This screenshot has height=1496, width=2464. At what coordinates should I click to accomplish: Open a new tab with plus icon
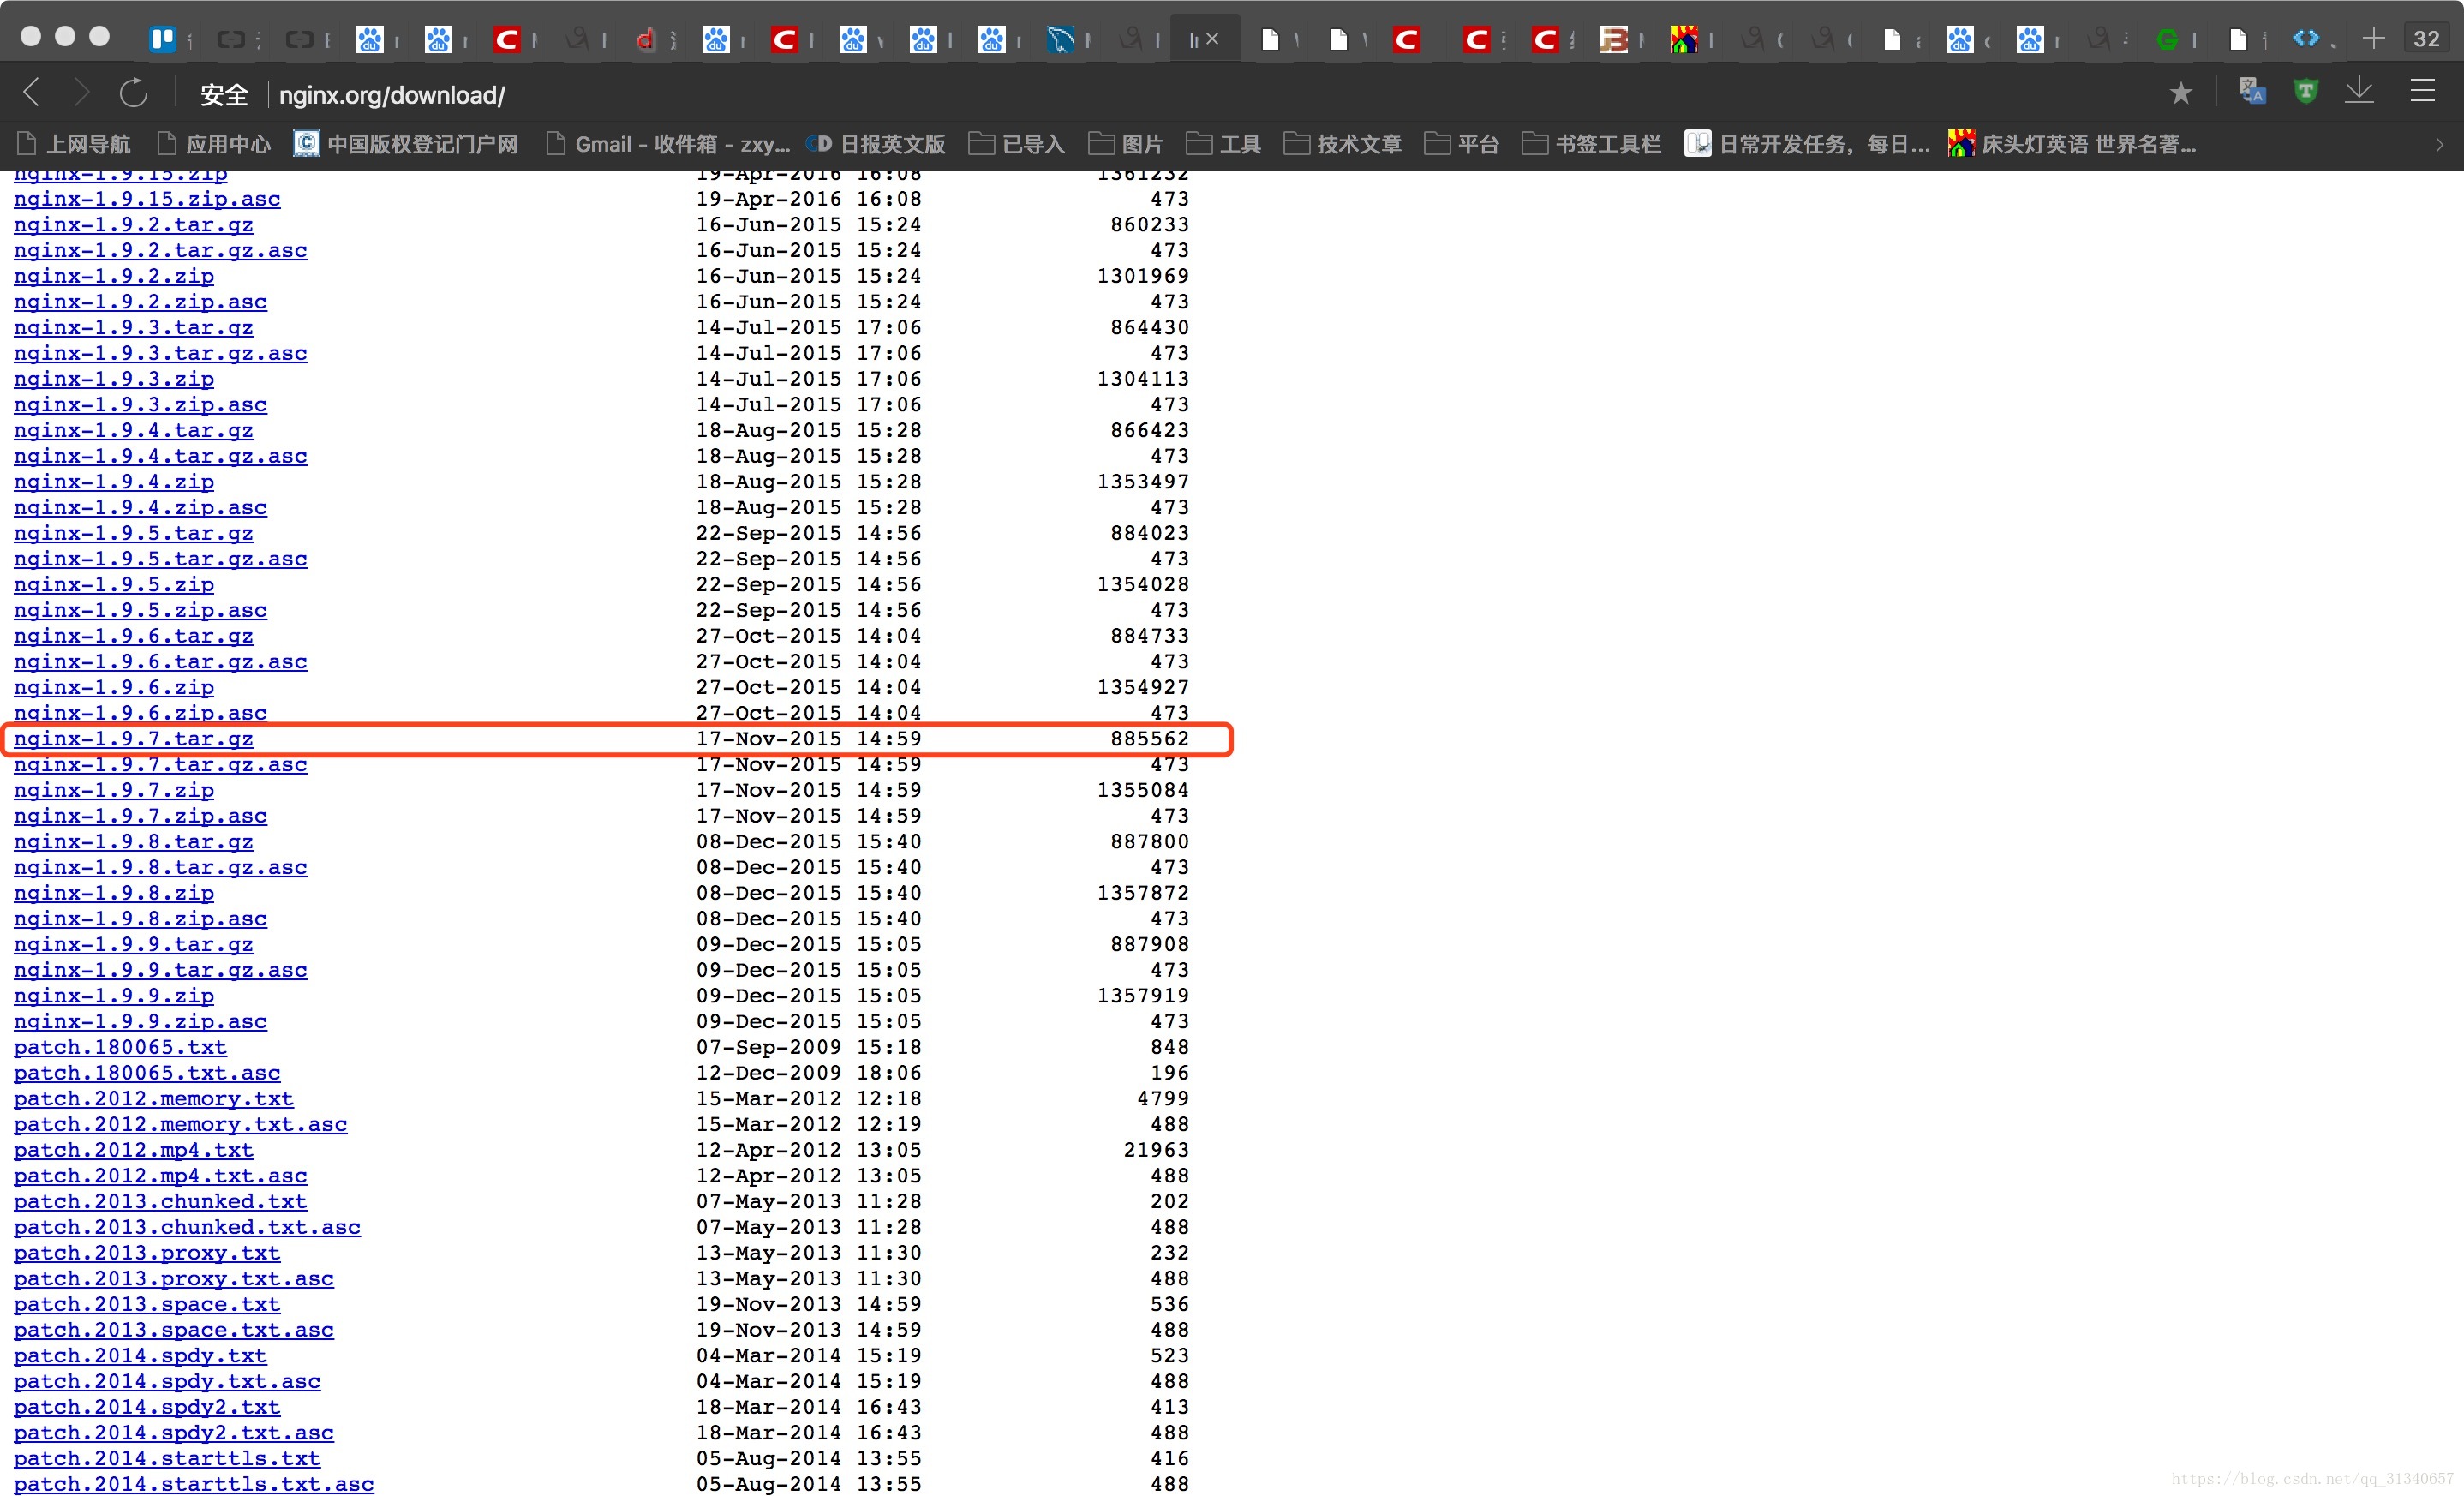(x=2373, y=38)
